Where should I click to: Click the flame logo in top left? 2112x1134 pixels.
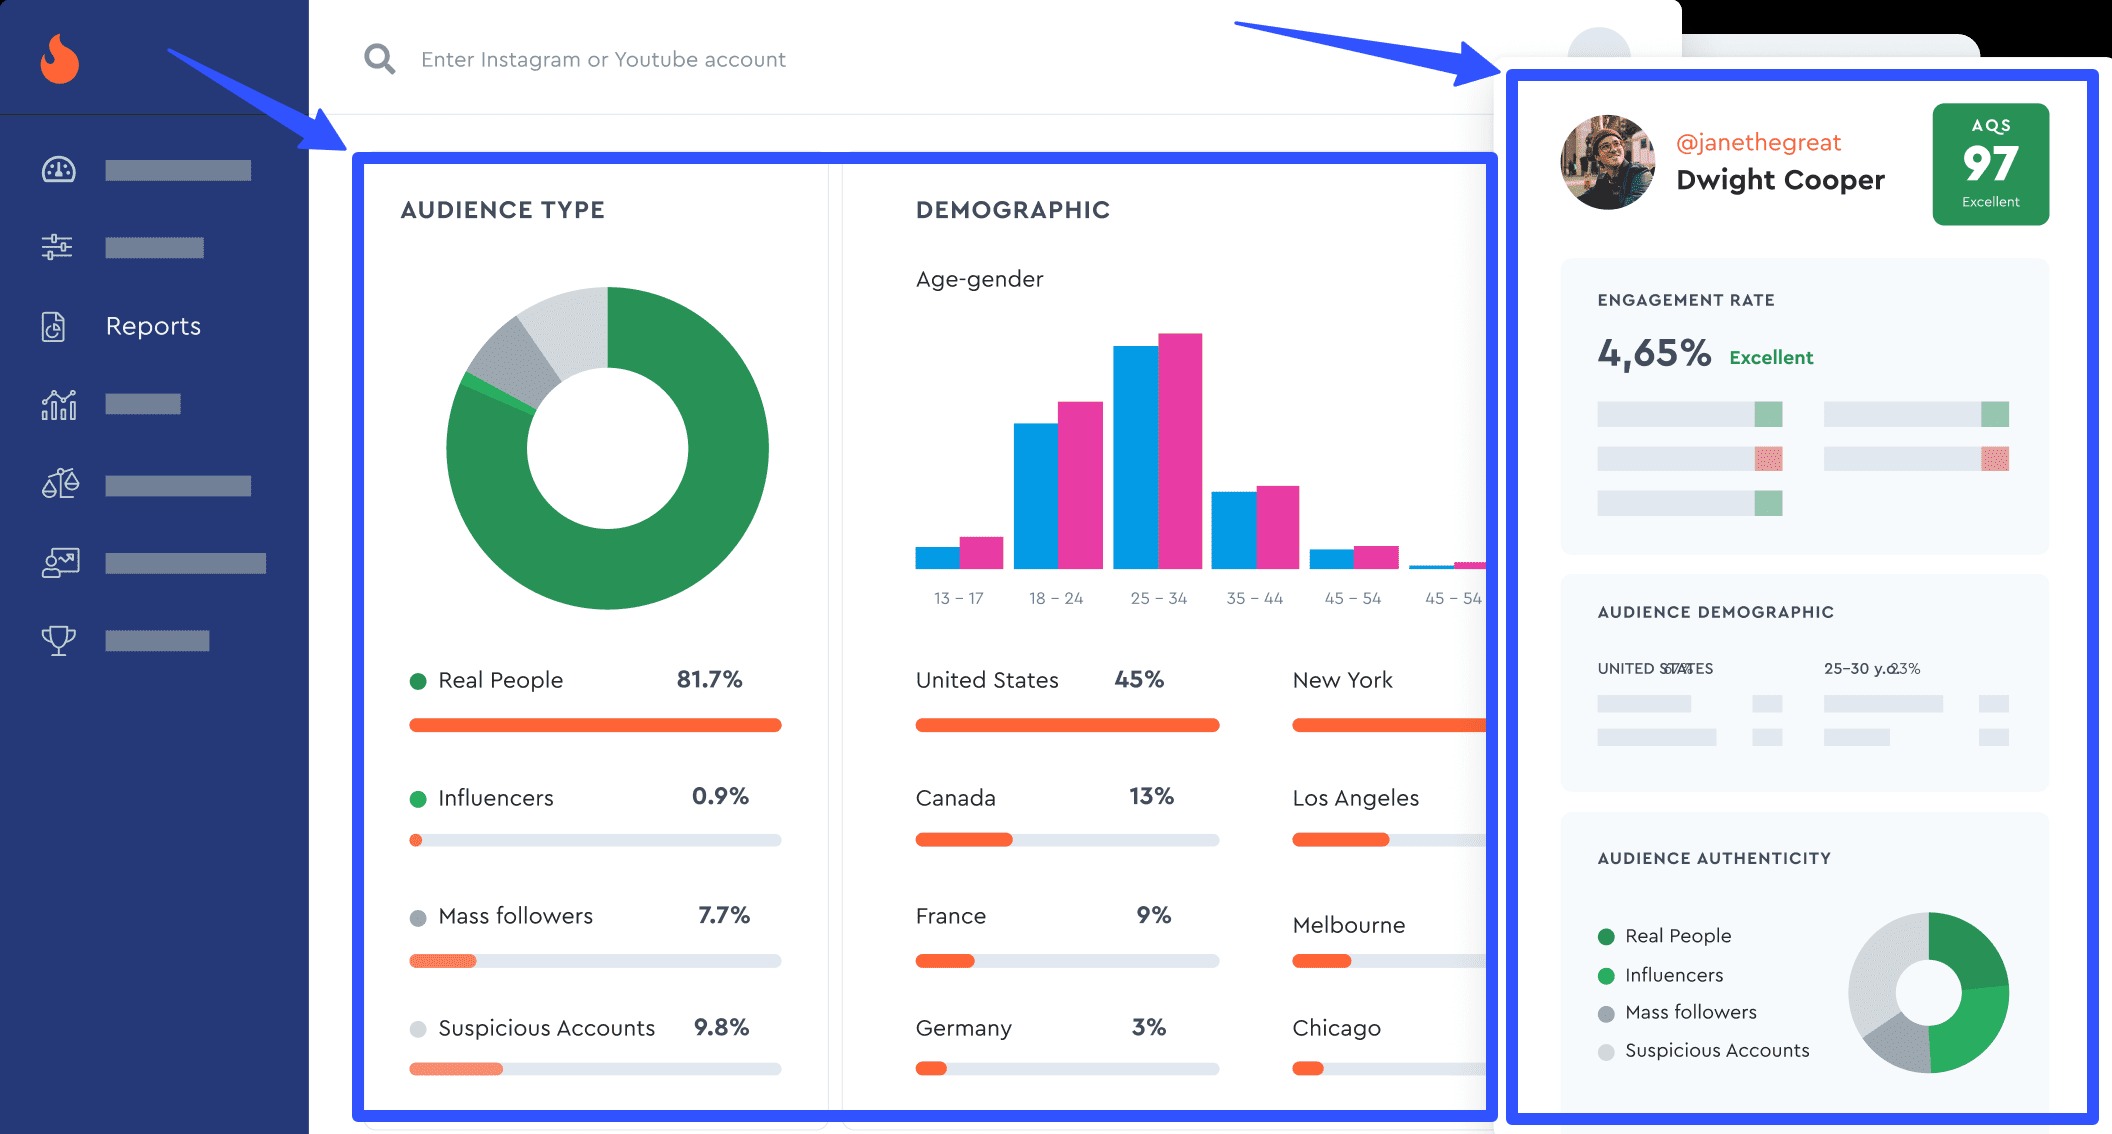[58, 58]
